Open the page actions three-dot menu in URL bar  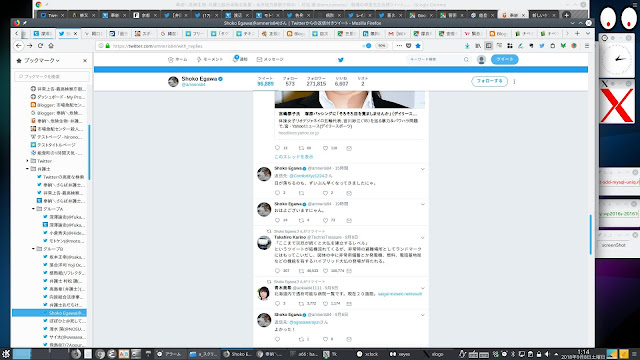coord(399,46)
